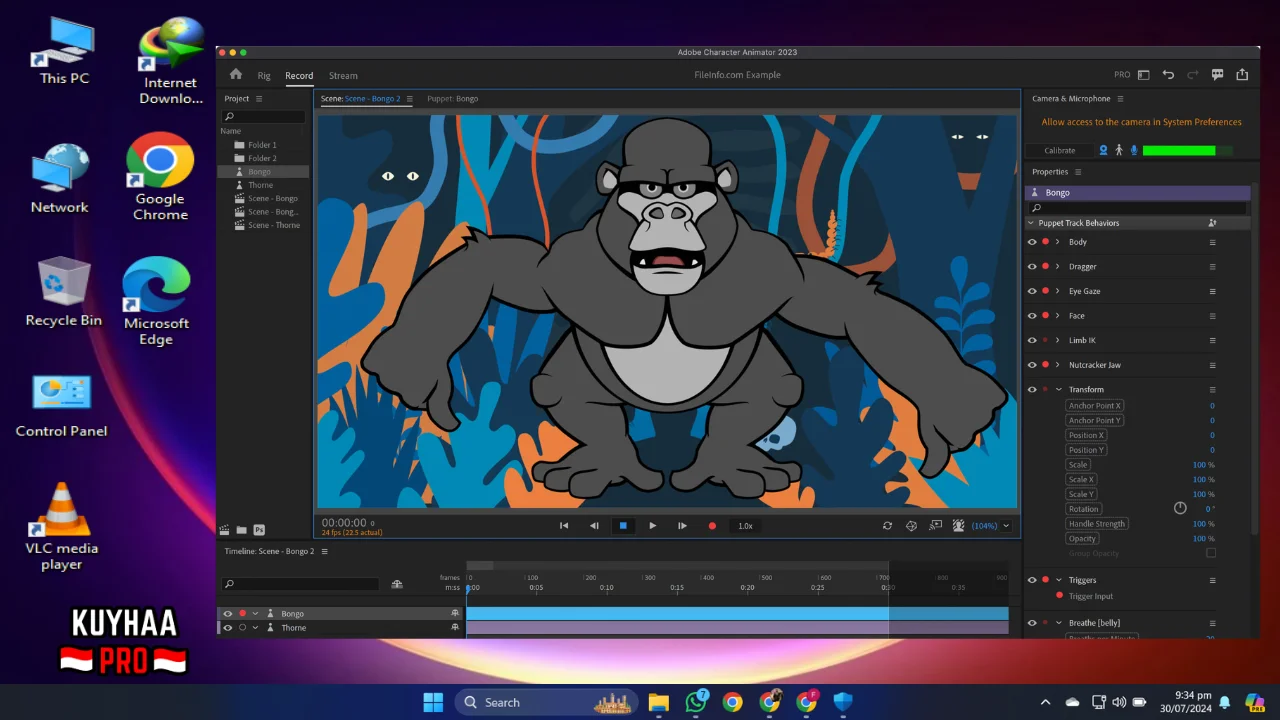This screenshot has height=720, width=1280.
Task: Click the Share export icon
Action: pyautogui.click(x=1242, y=75)
